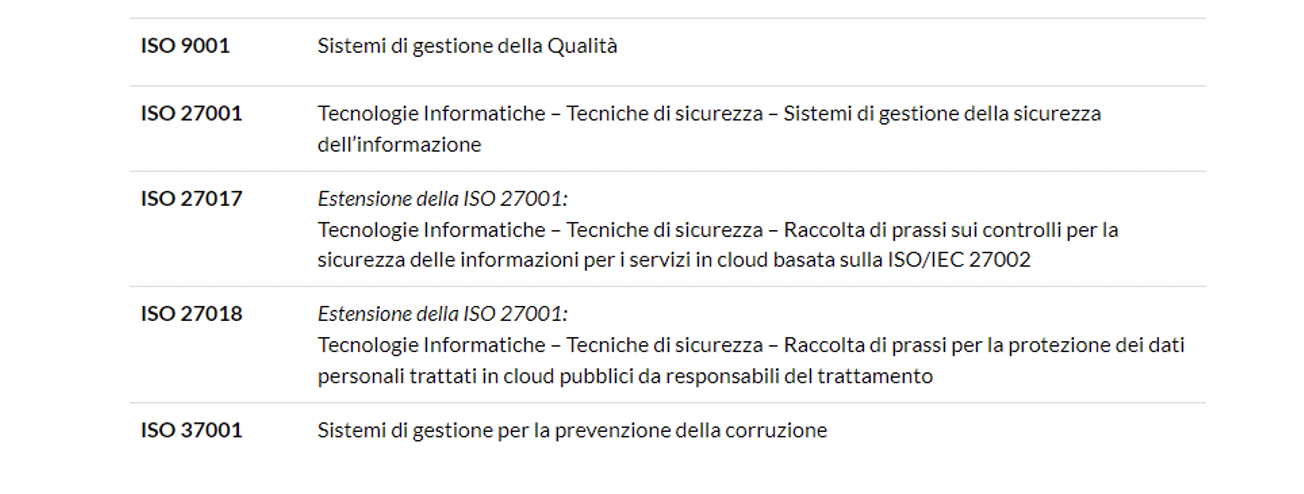Click the ISO 27001 label
Image resolution: width=1304 pixels, height=494 pixels.
coord(191,114)
